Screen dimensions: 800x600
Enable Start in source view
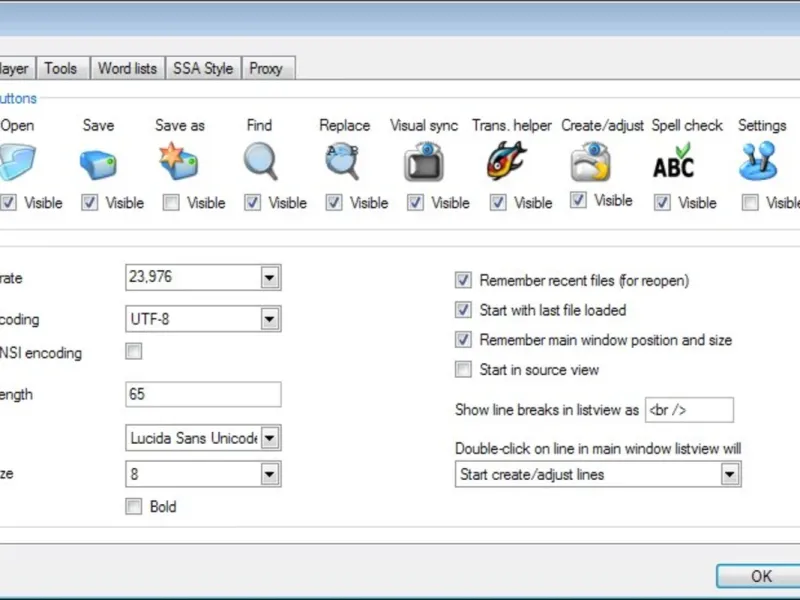coord(463,369)
